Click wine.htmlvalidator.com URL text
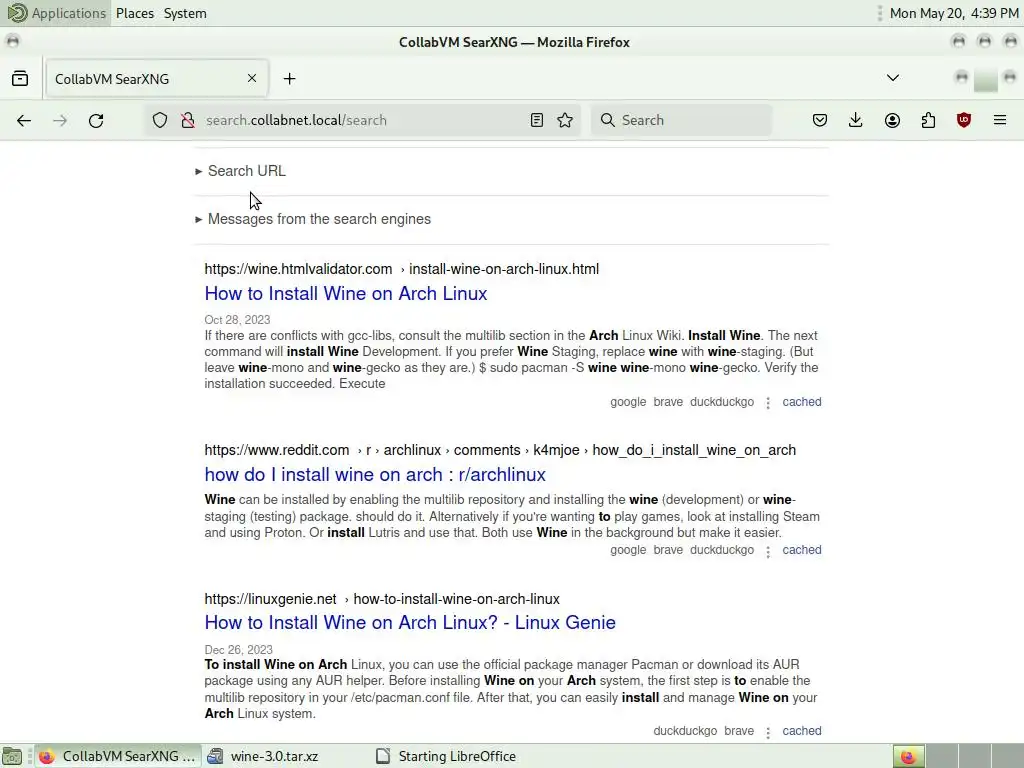The image size is (1024, 768). (x=298, y=269)
